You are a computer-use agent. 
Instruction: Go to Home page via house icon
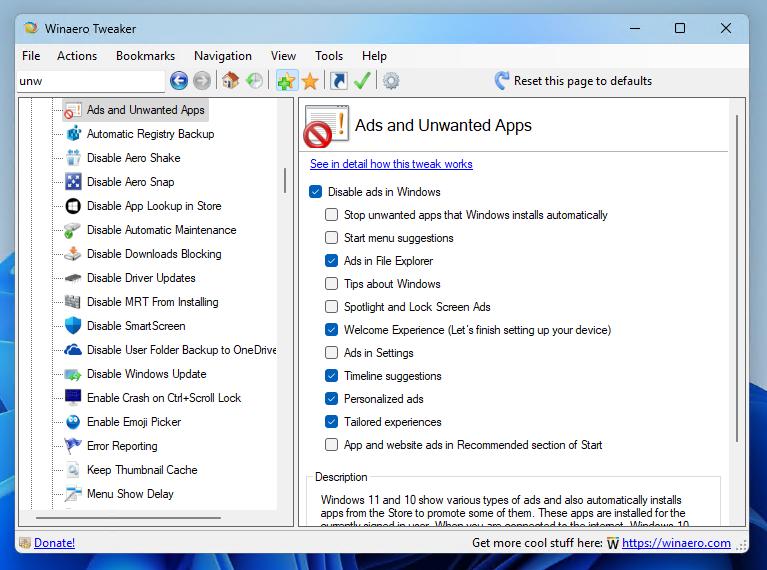click(x=230, y=81)
